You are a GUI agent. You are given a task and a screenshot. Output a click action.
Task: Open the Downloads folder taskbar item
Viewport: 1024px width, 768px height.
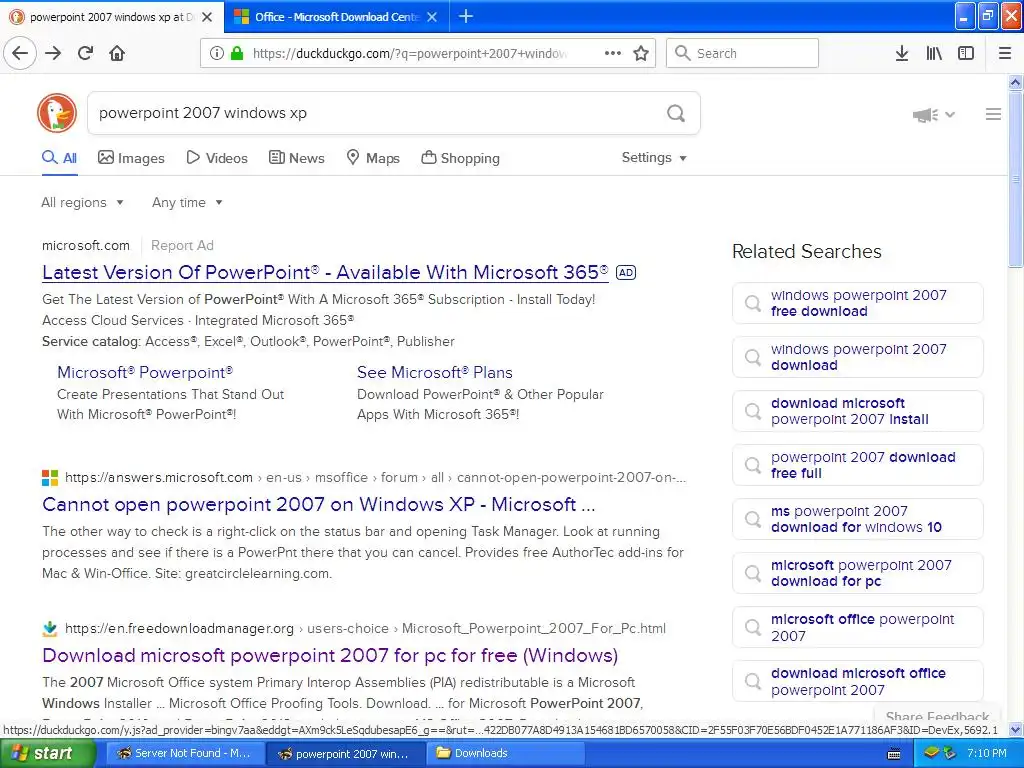(x=505, y=753)
